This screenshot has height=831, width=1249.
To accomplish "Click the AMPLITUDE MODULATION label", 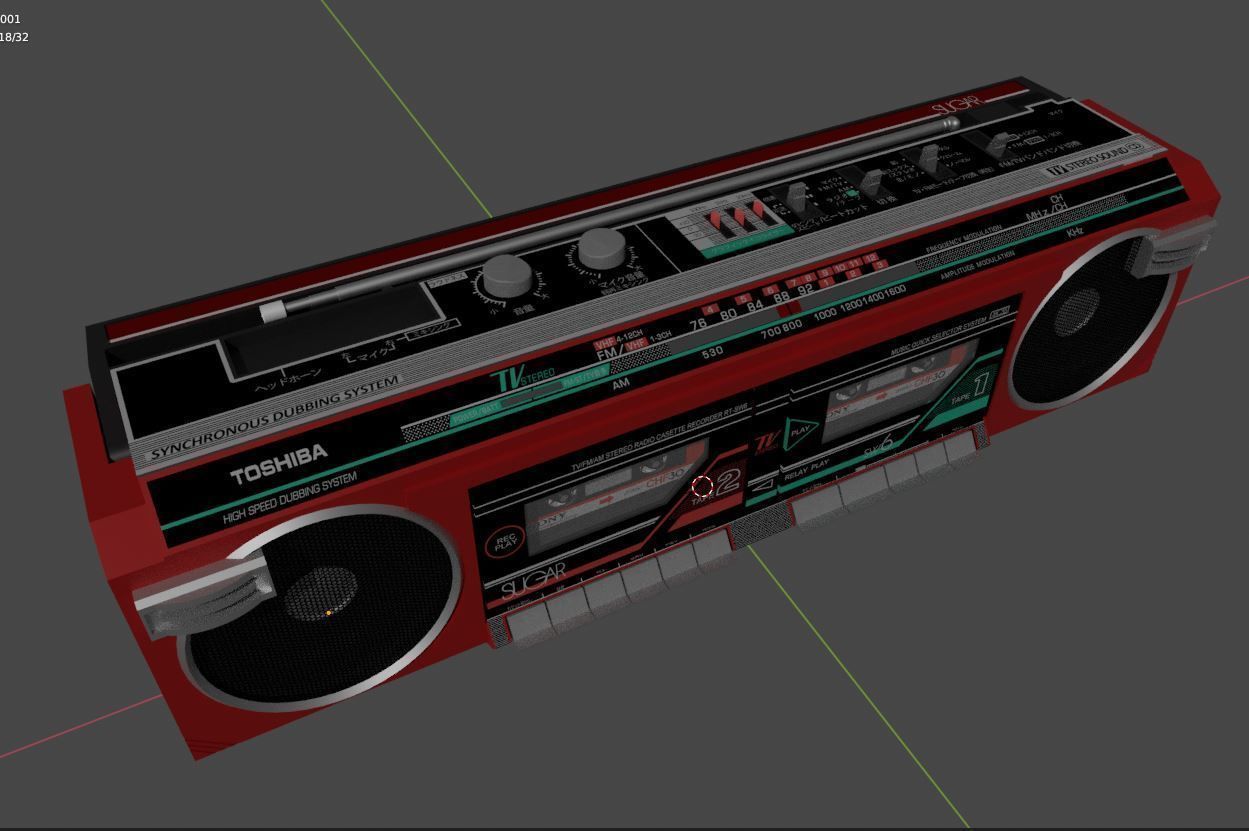I will 977,266.
